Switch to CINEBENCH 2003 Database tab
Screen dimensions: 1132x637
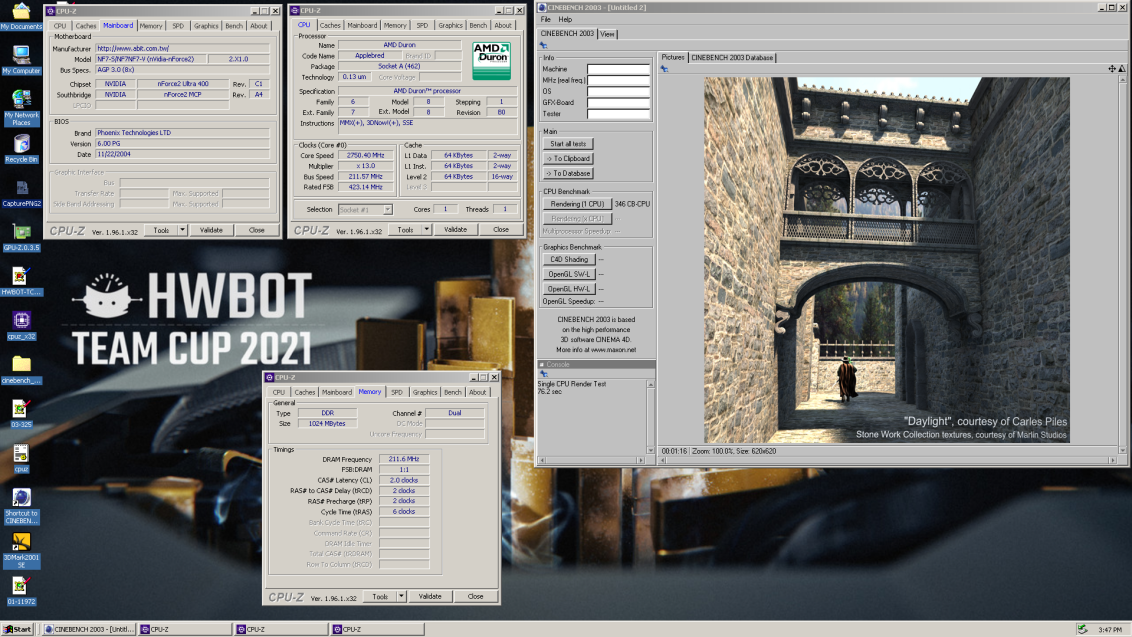pos(732,58)
